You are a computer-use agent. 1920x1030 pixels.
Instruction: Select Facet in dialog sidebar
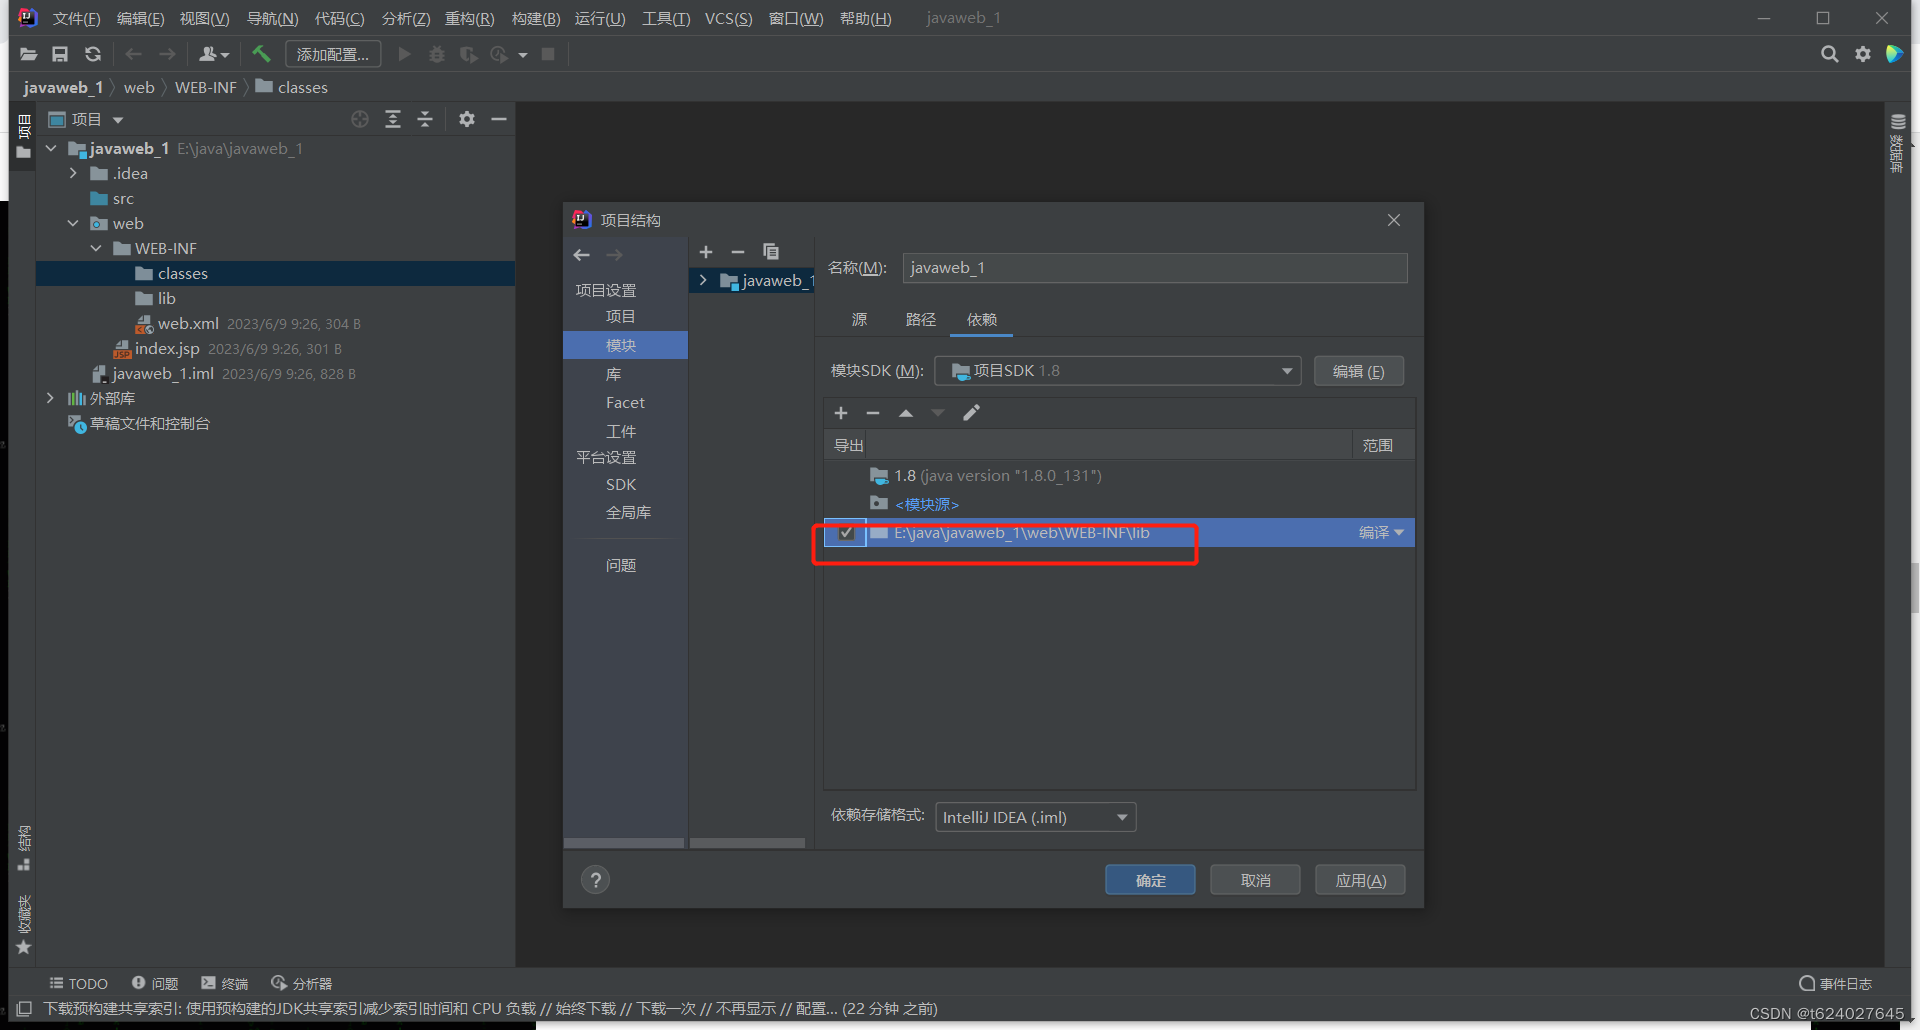(x=625, y=402)
